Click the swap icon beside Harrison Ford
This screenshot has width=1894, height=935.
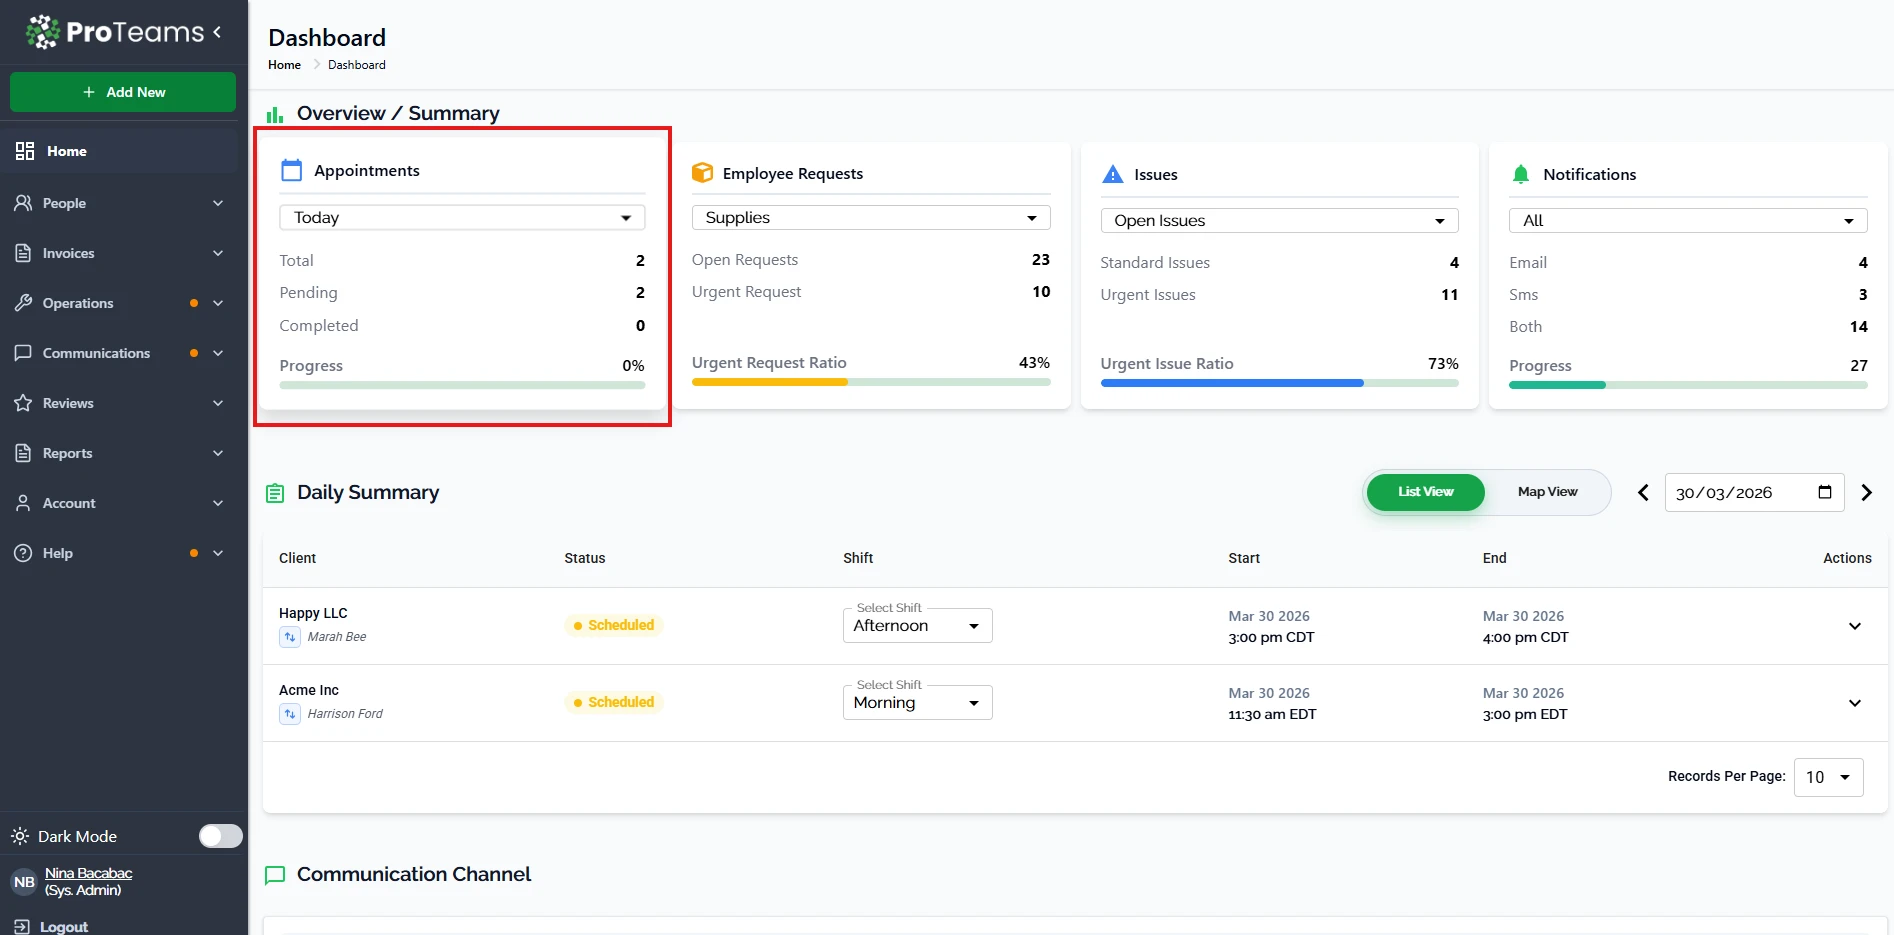coord(290,714)
